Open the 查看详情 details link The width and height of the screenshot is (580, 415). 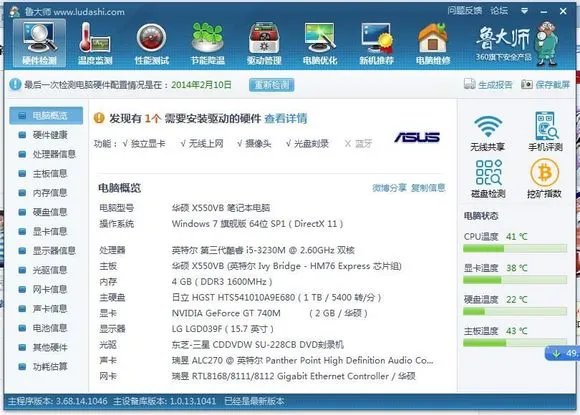click(x=286, y=118)
